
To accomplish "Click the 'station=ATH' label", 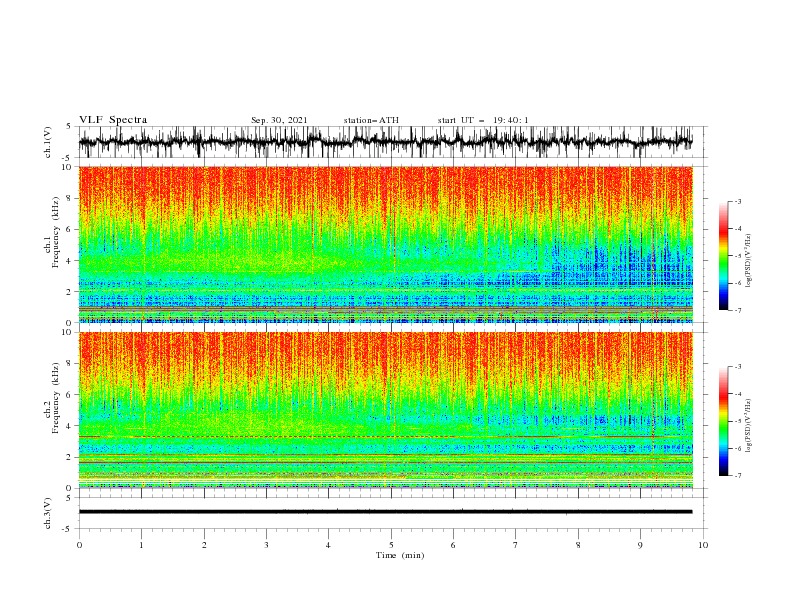I will [371, 120].
